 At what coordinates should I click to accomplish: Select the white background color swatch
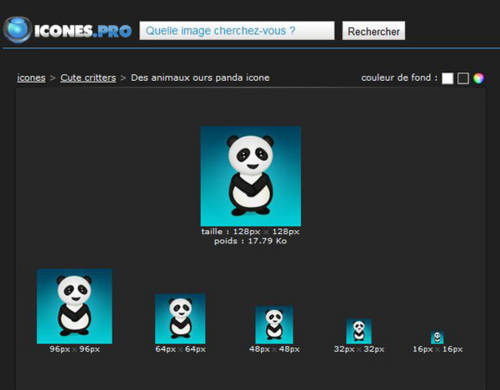point(447,78)
